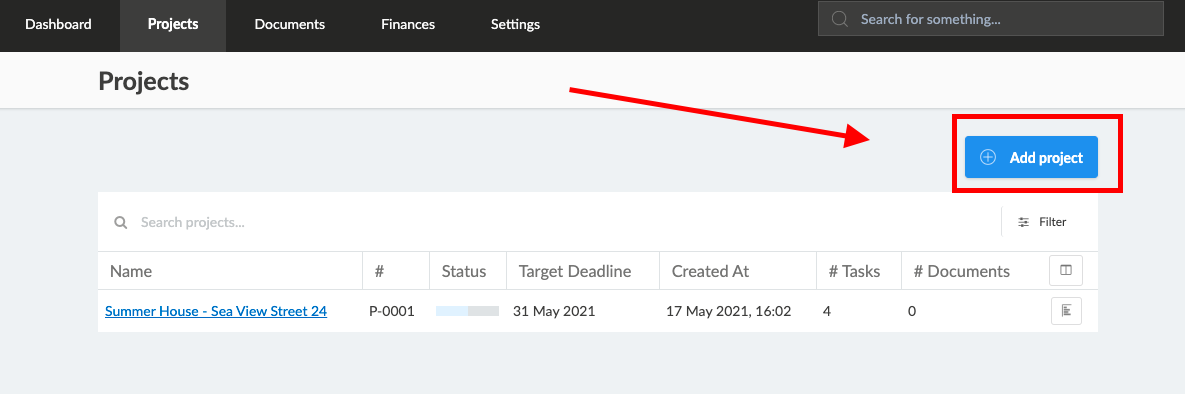This screenshot has height=394, width=1185.
Task: Click the magnifier icon beside Search projects
Action: [x=119, y=222]
